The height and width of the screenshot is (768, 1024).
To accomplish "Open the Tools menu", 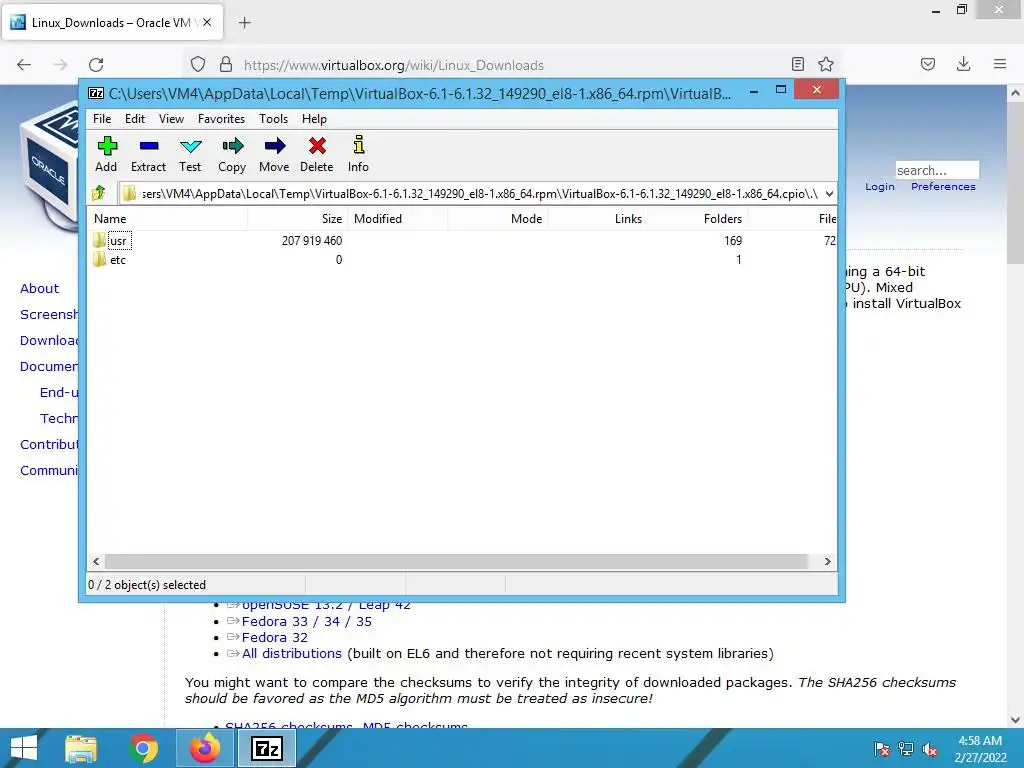I will click(273, 119).
